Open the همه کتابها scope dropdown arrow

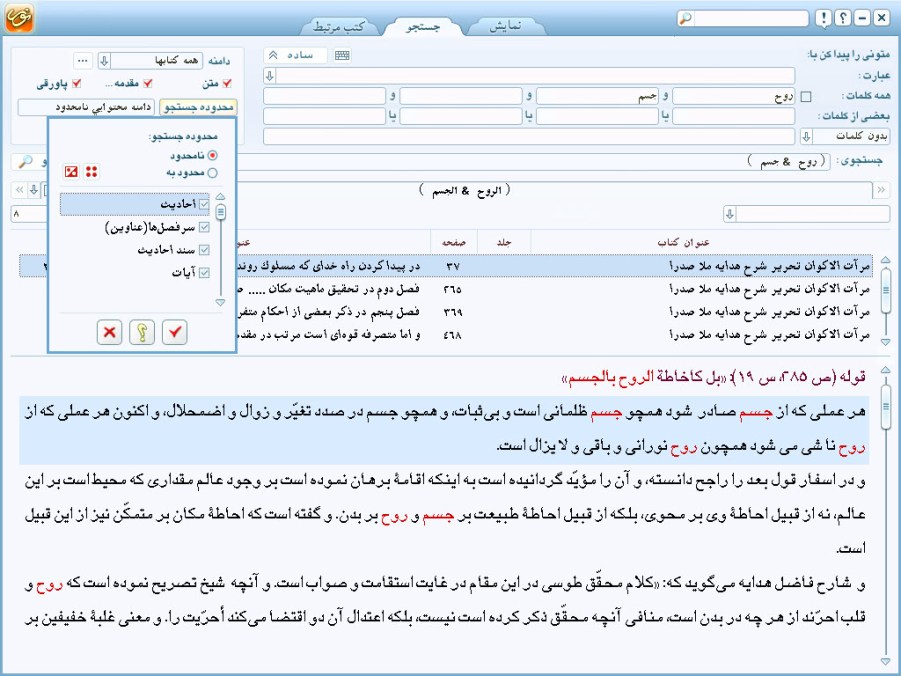pos(104,60)
